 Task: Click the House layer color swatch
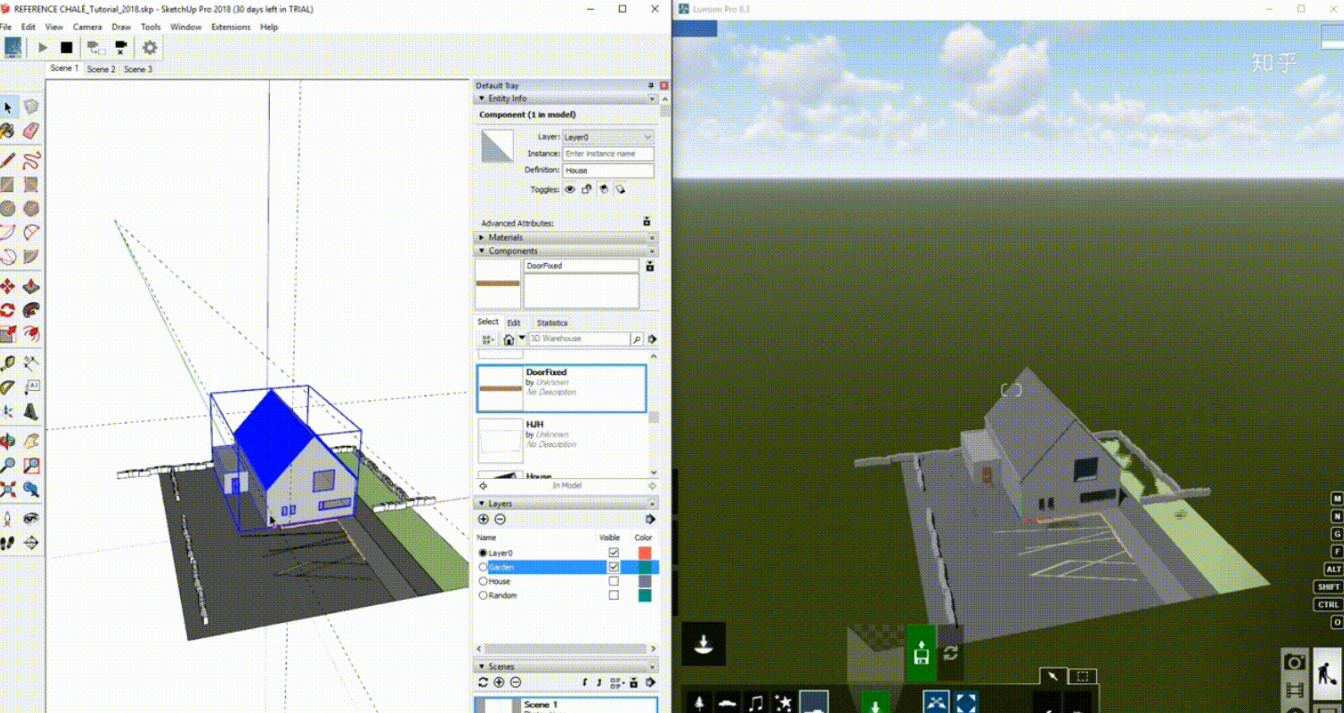click(645, 581)
